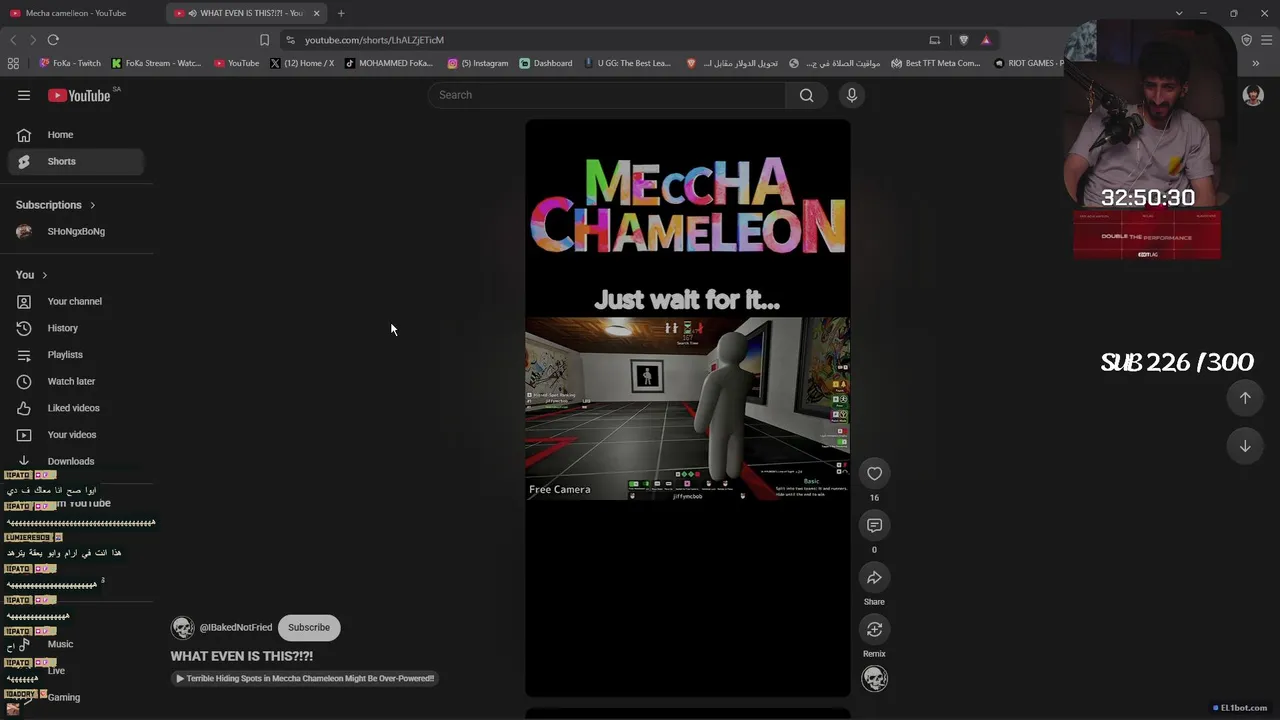The width and height of the screenshot is (1280, 720).
Task: Open the Brave shields icon
Action: click(x=963, y=40)
